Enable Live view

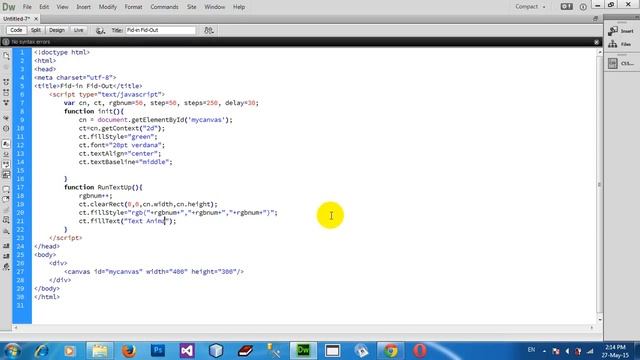coord(78,30)
